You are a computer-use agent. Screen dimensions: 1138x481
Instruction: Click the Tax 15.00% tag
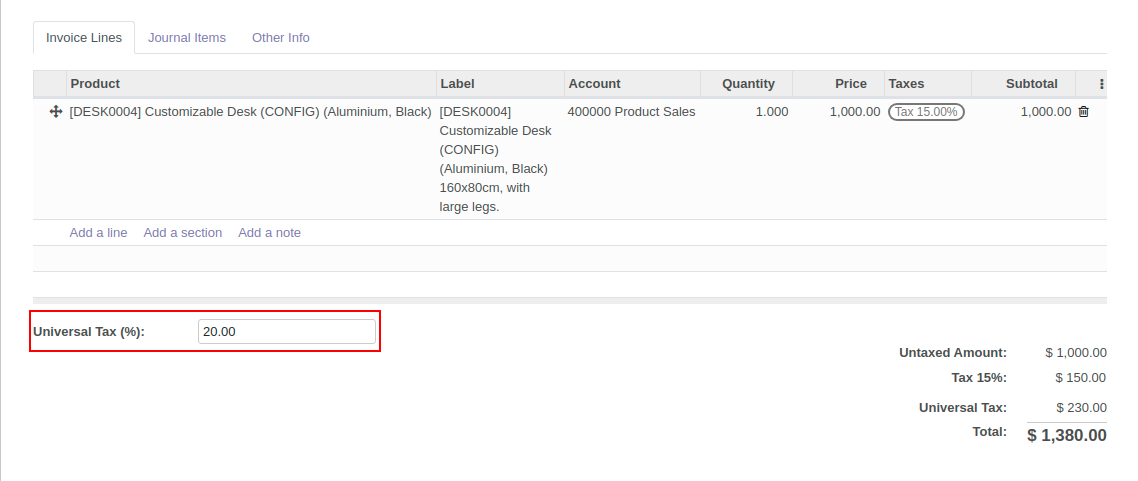point(925,112)
